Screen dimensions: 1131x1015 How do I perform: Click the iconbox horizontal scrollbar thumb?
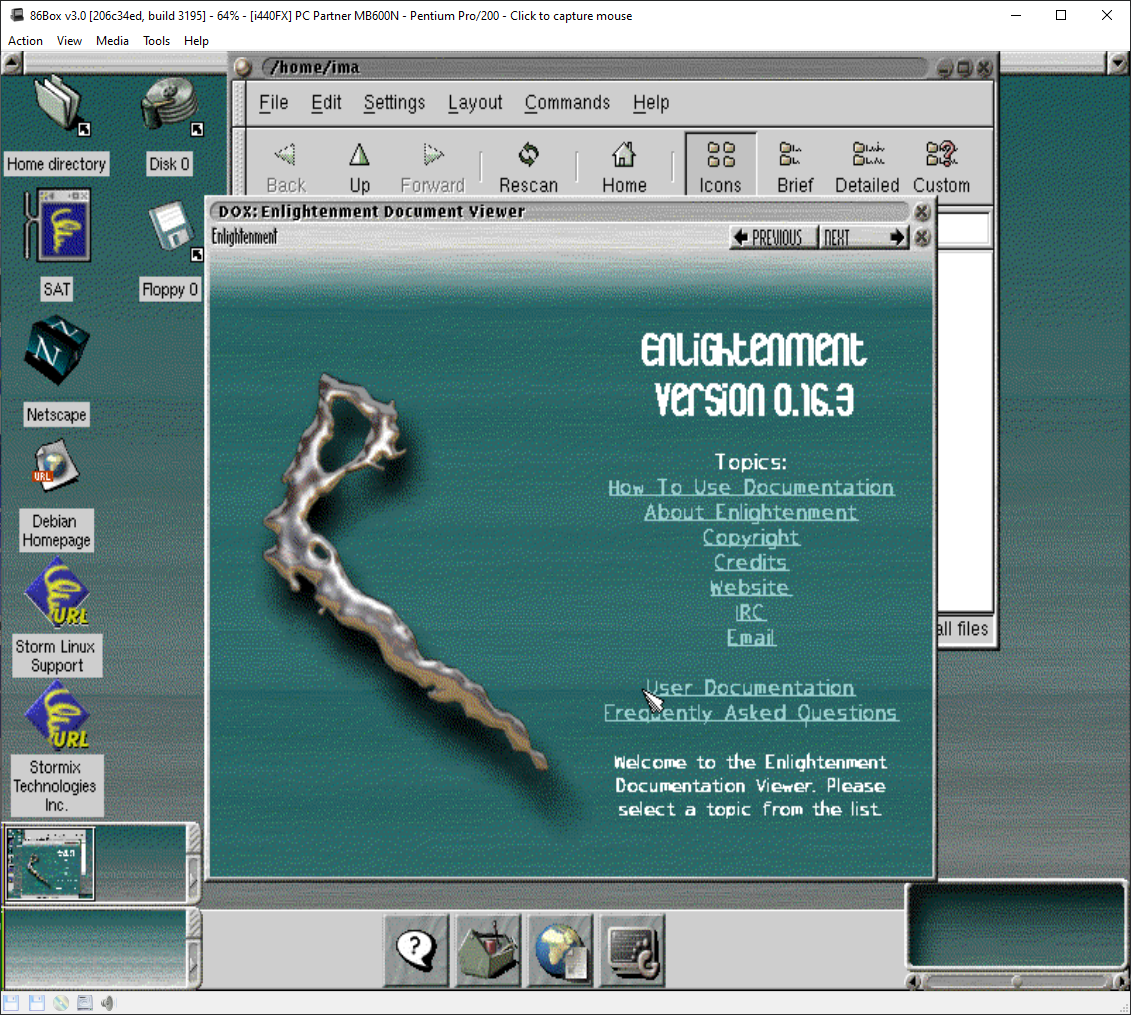point(1018,981)
